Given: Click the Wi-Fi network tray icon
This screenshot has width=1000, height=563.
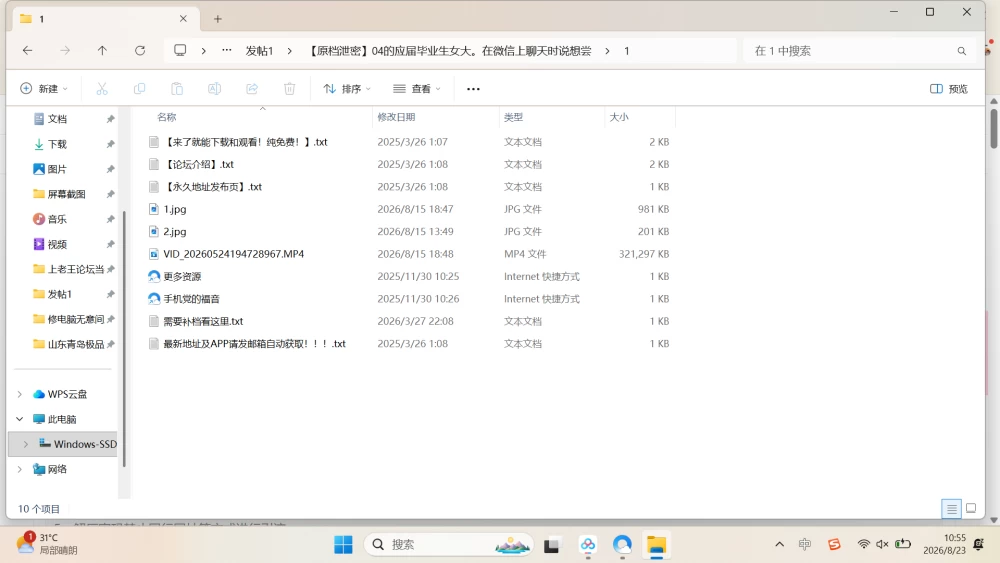Looking at the screenshot, I should click(x=864, y=544).
